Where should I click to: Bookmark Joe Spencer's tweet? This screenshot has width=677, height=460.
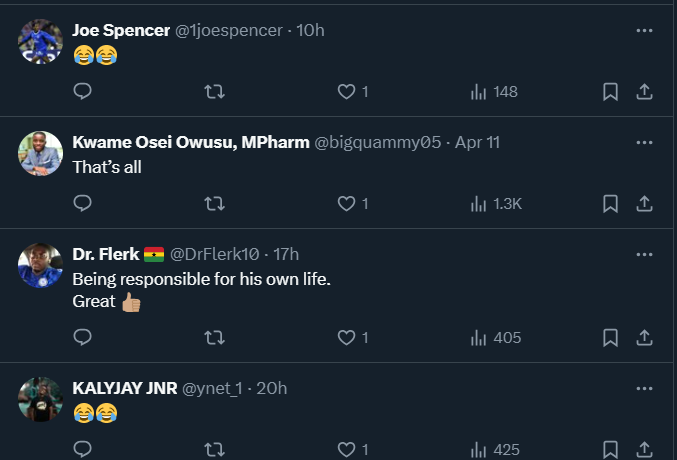(610, 92)
